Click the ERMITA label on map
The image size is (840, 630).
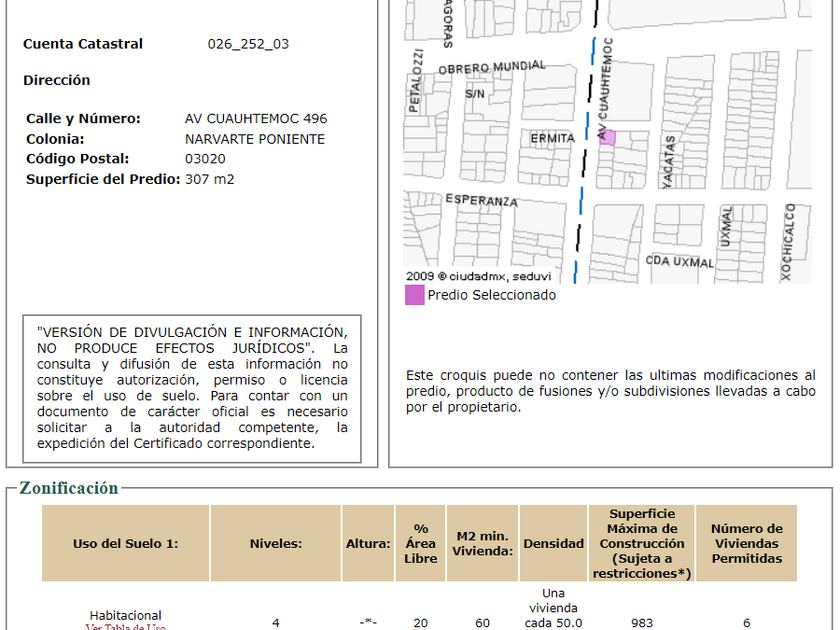click(x=552, y=138)
